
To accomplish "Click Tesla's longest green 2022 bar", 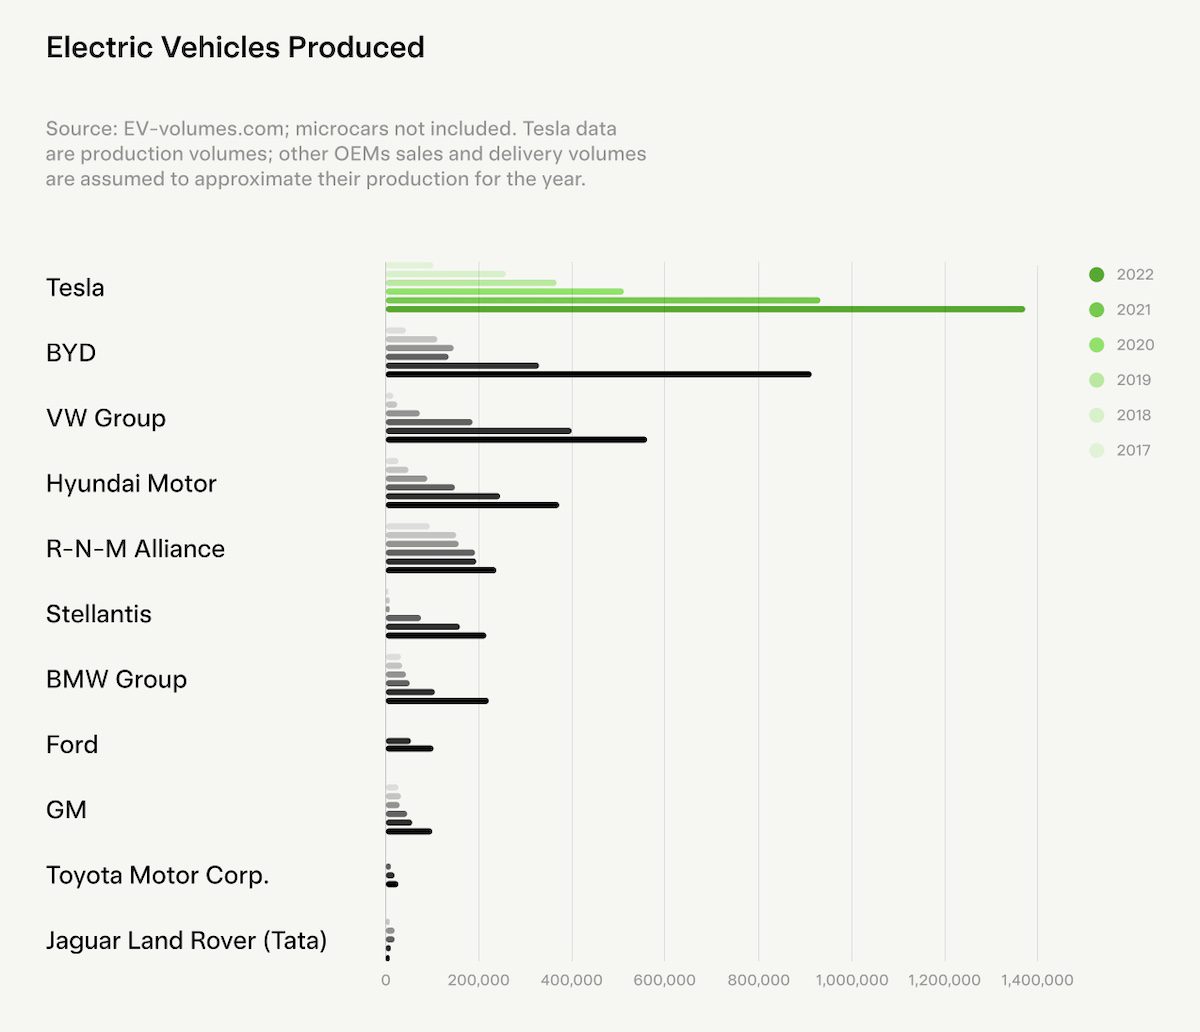I will (700, 308).
